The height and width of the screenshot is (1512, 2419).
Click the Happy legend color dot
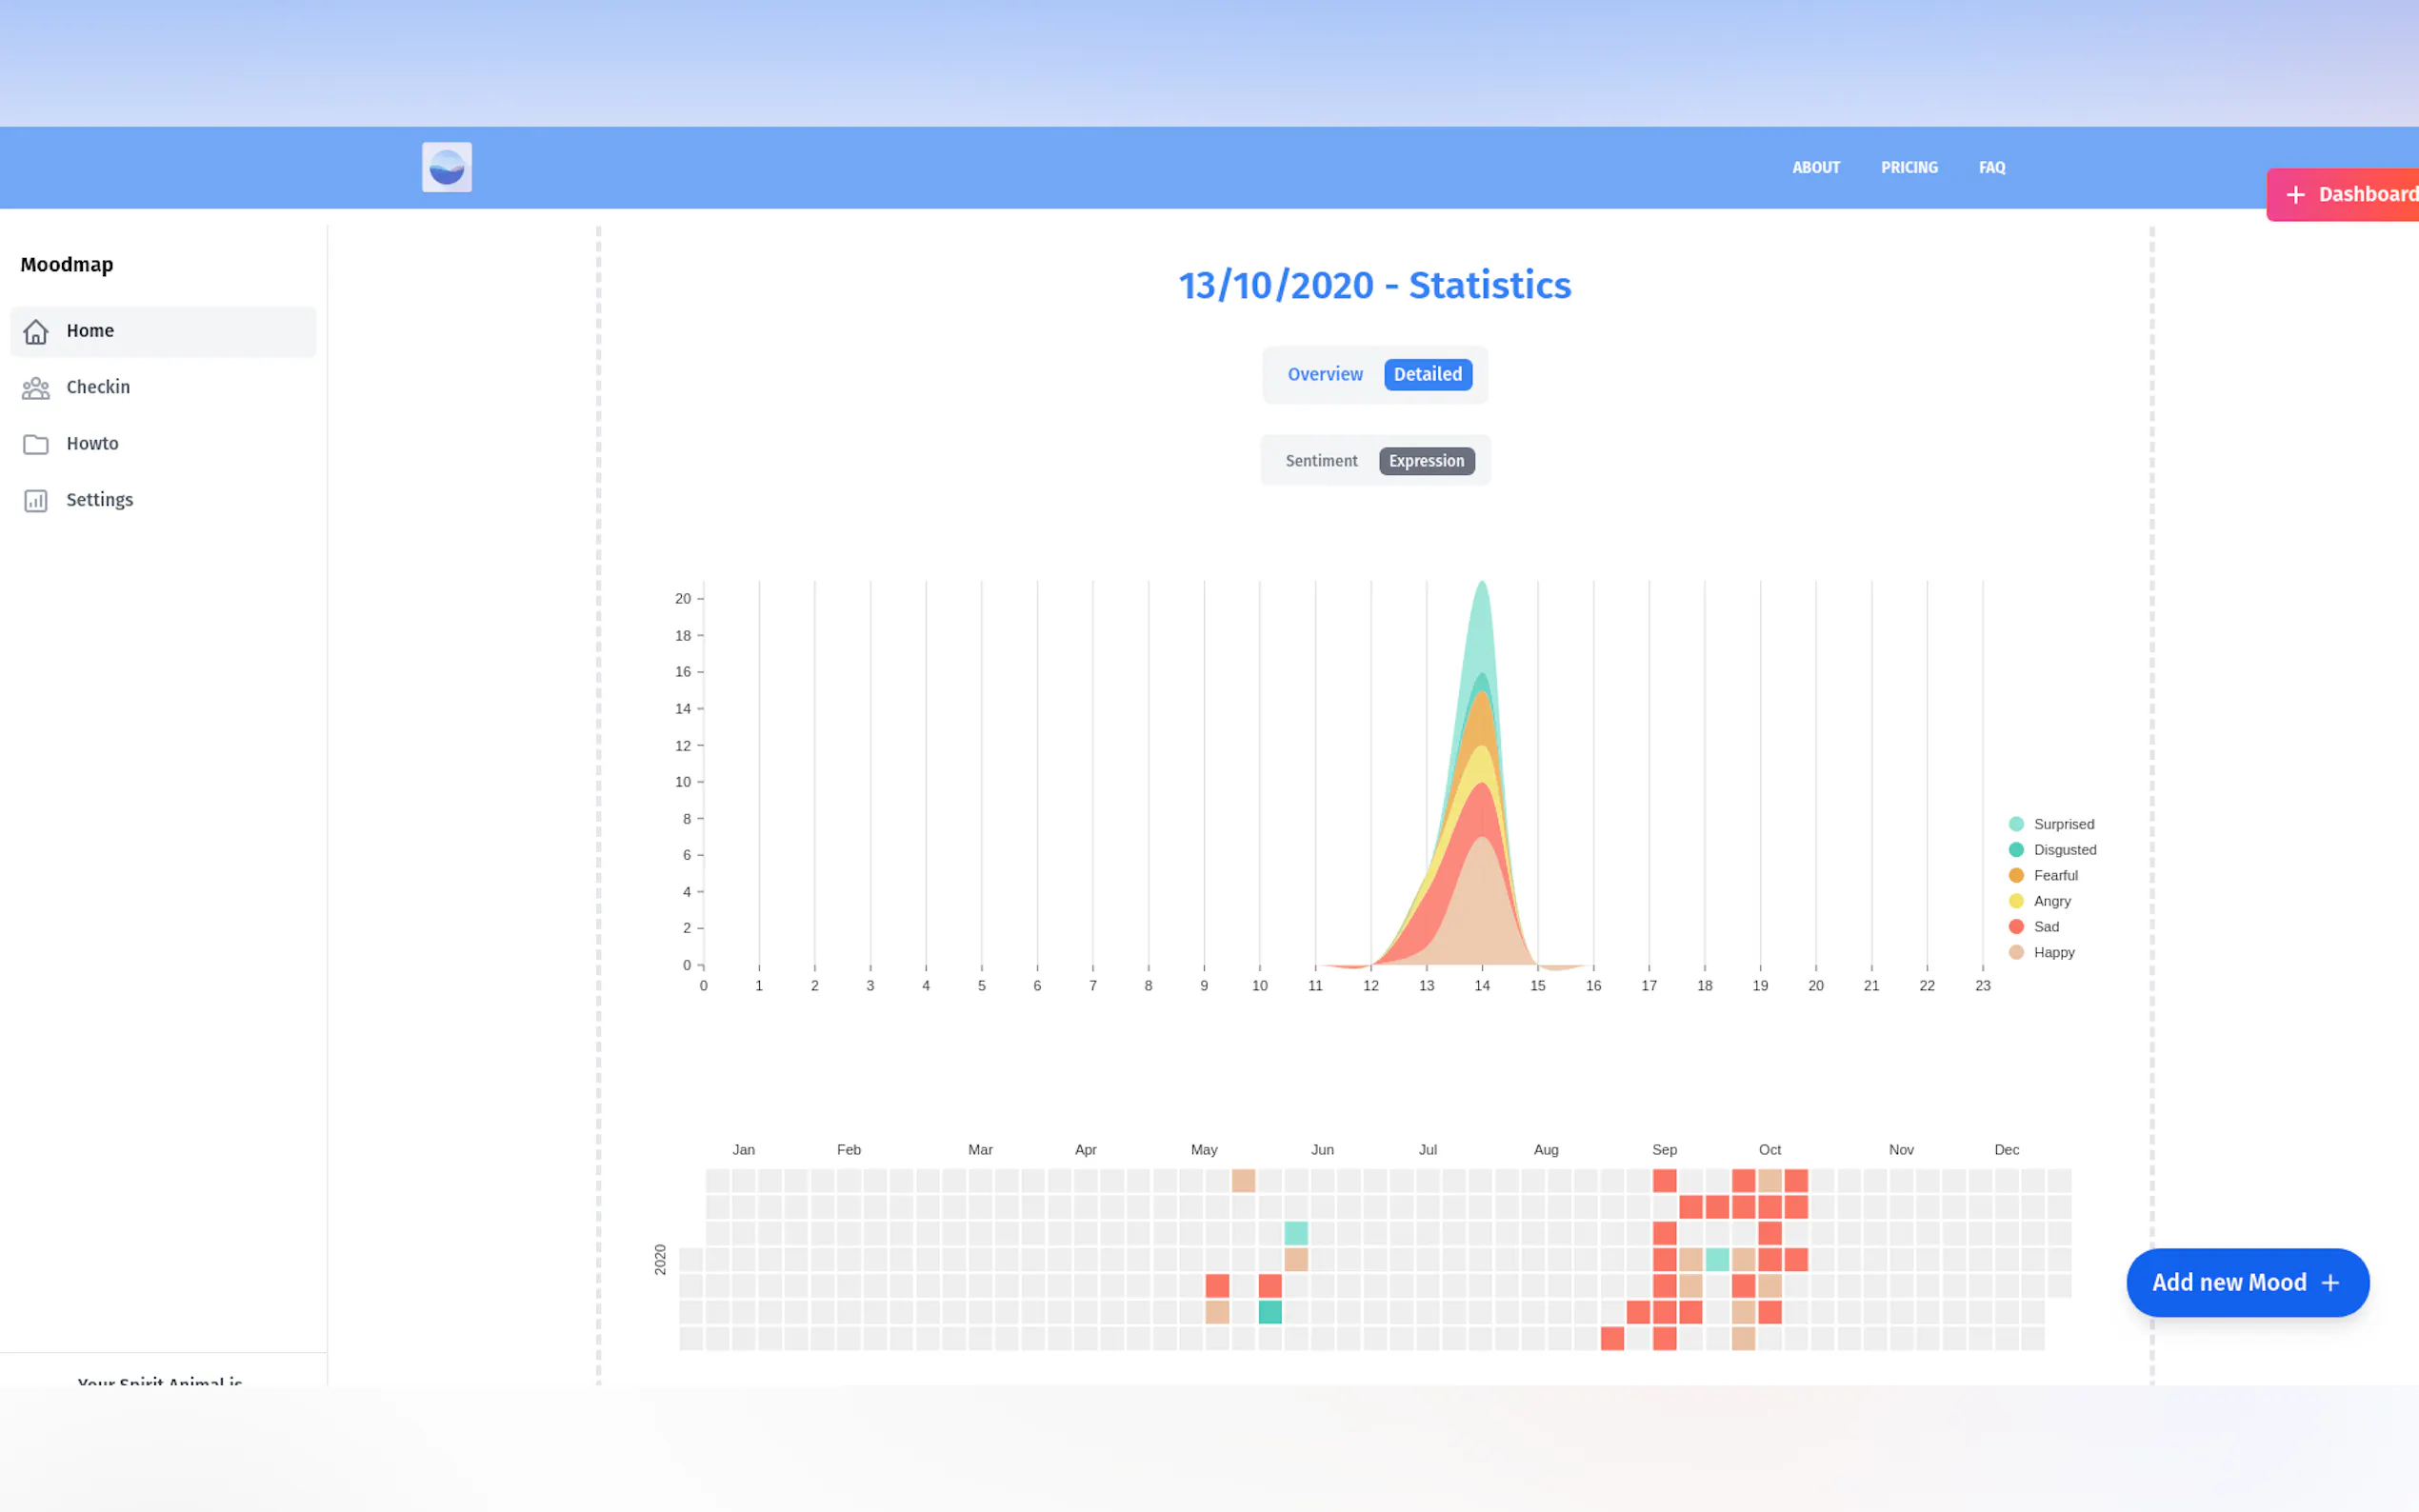2015,952
